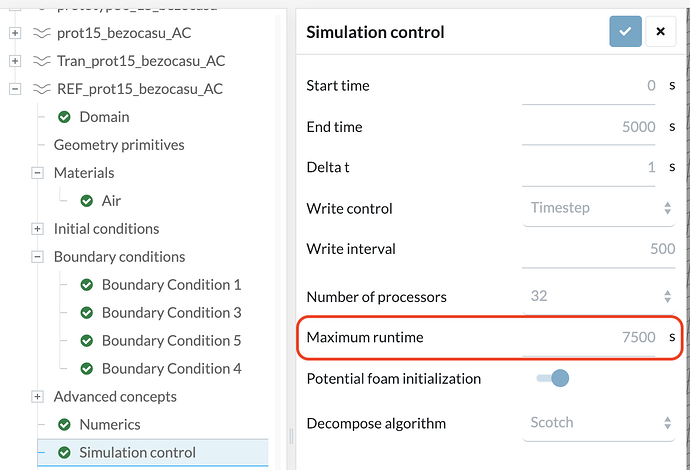This screenshot has height=470, width=690.
Task: Open the Decompose algorithm dropdown
Action: (x=599, y=423)
